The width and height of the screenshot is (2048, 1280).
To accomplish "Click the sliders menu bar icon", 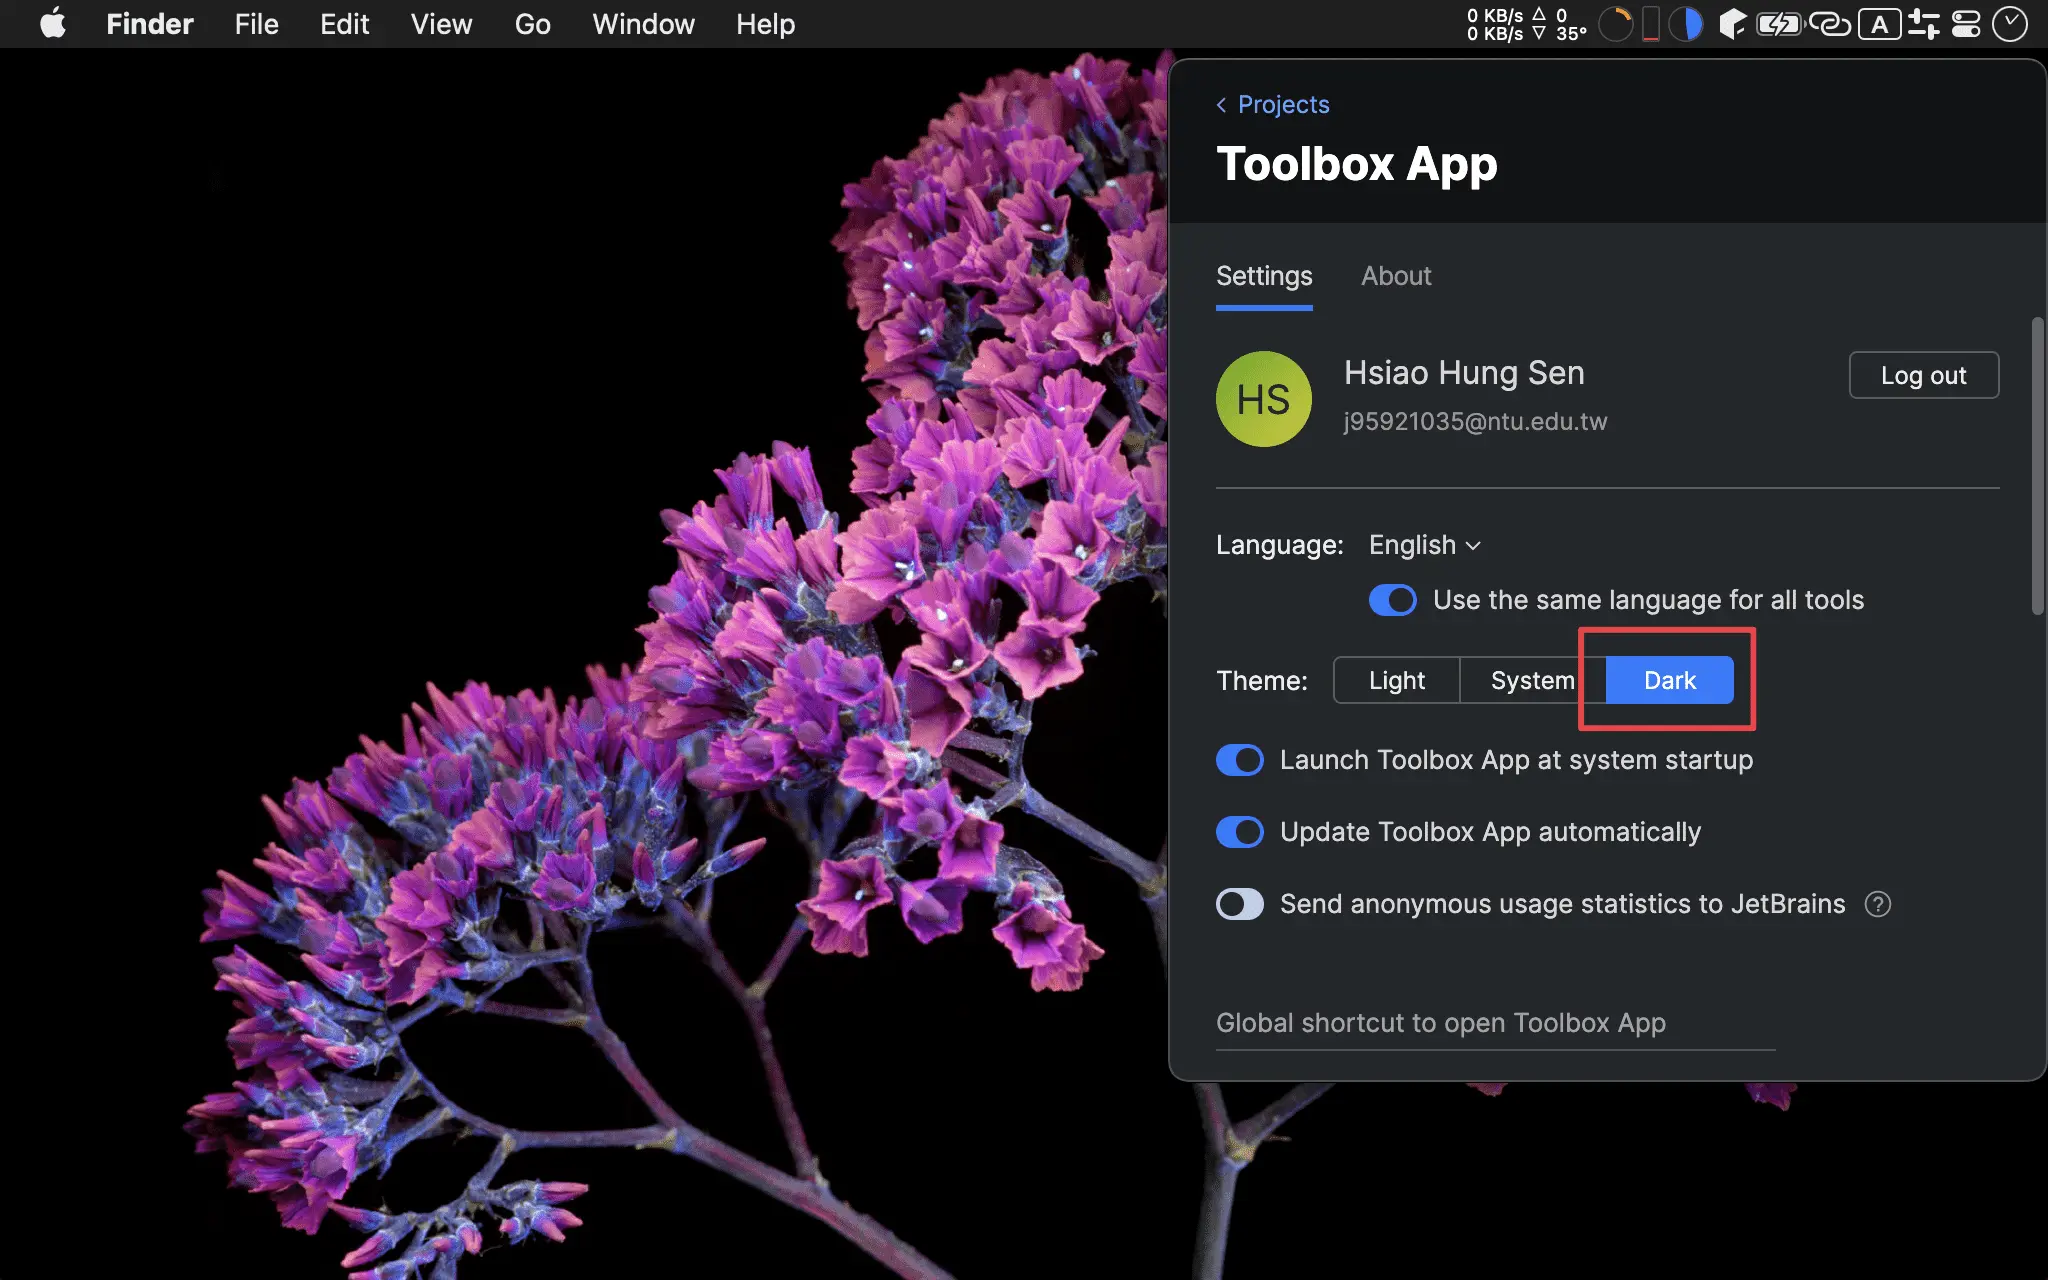I will coord(1923,24).
